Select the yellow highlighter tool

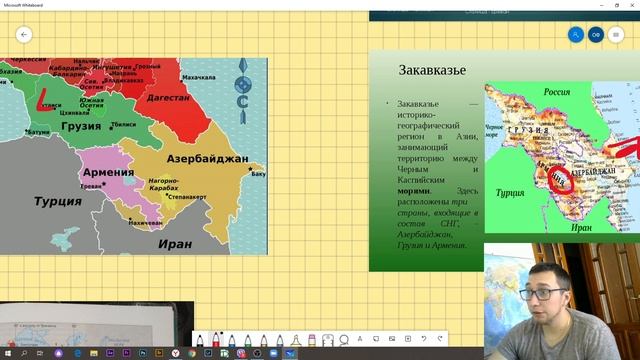(x=296, y=340)
